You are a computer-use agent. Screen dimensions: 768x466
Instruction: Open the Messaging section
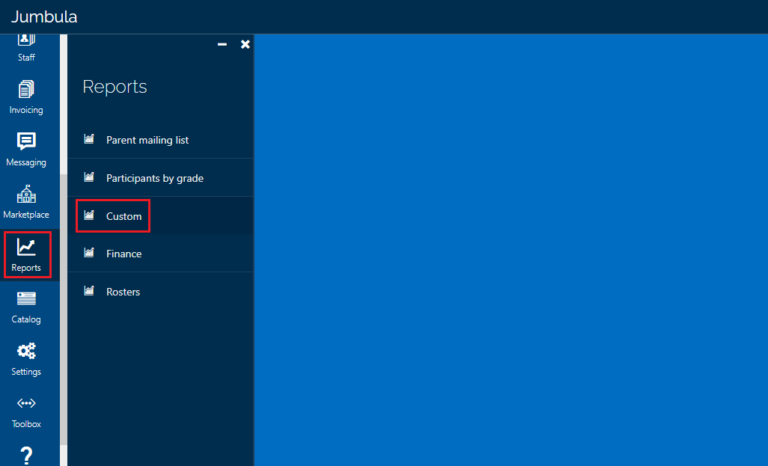(26, 149)
